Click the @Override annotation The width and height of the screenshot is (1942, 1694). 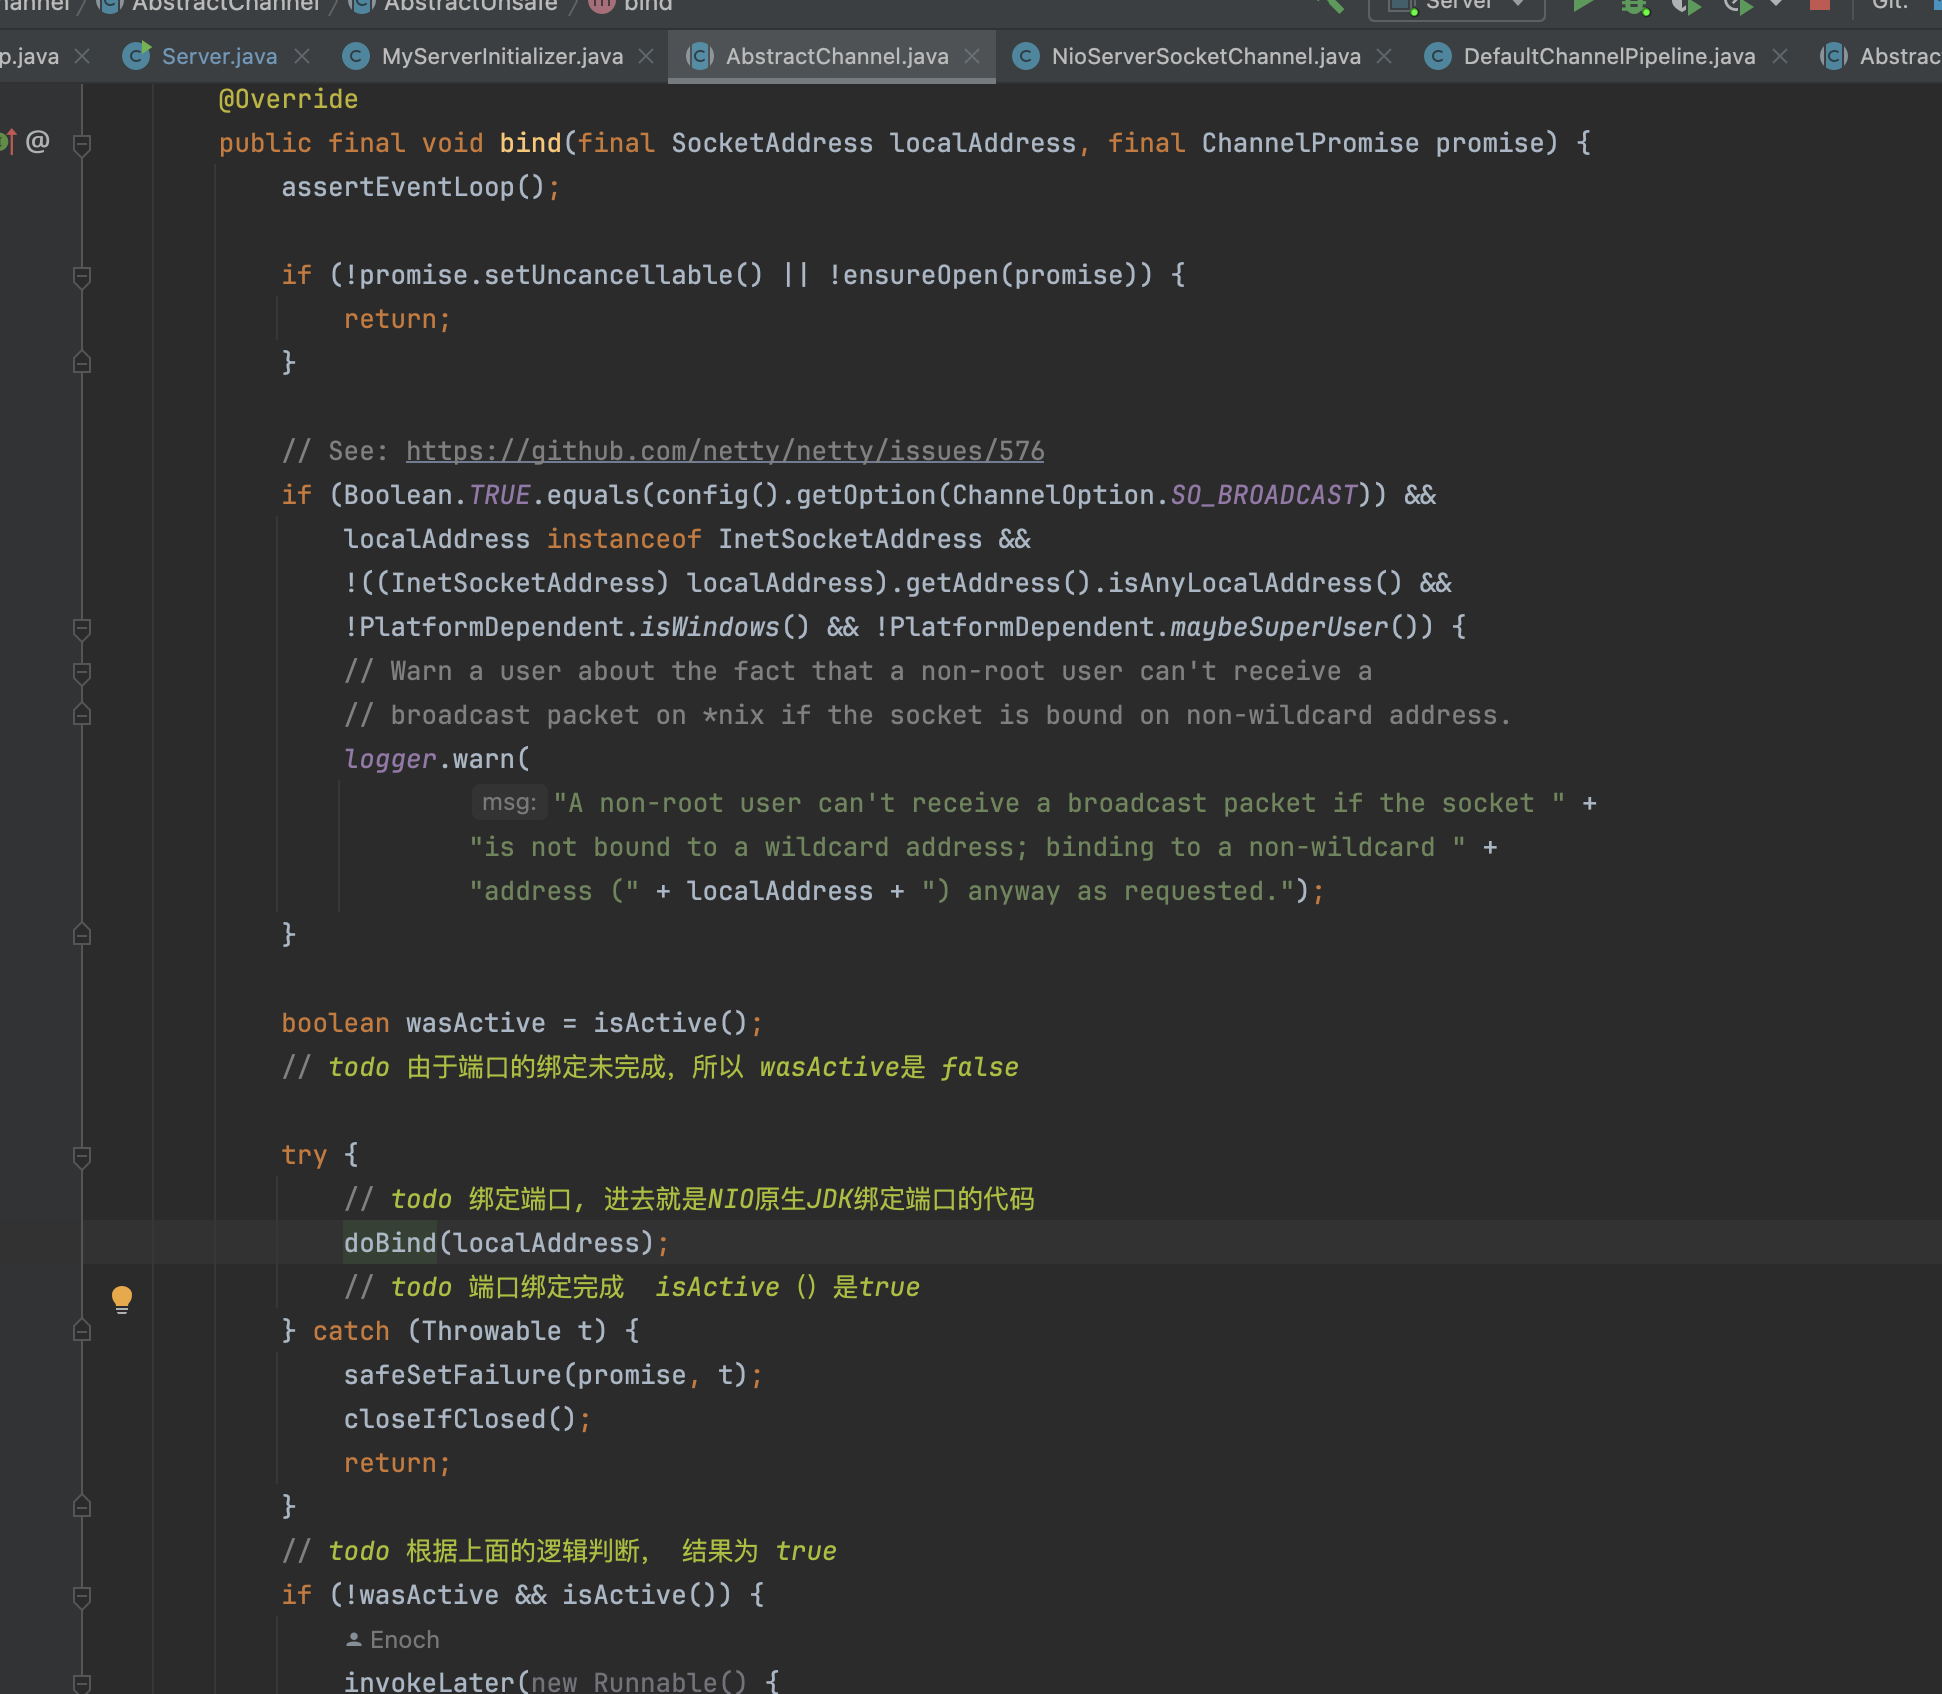288,99
